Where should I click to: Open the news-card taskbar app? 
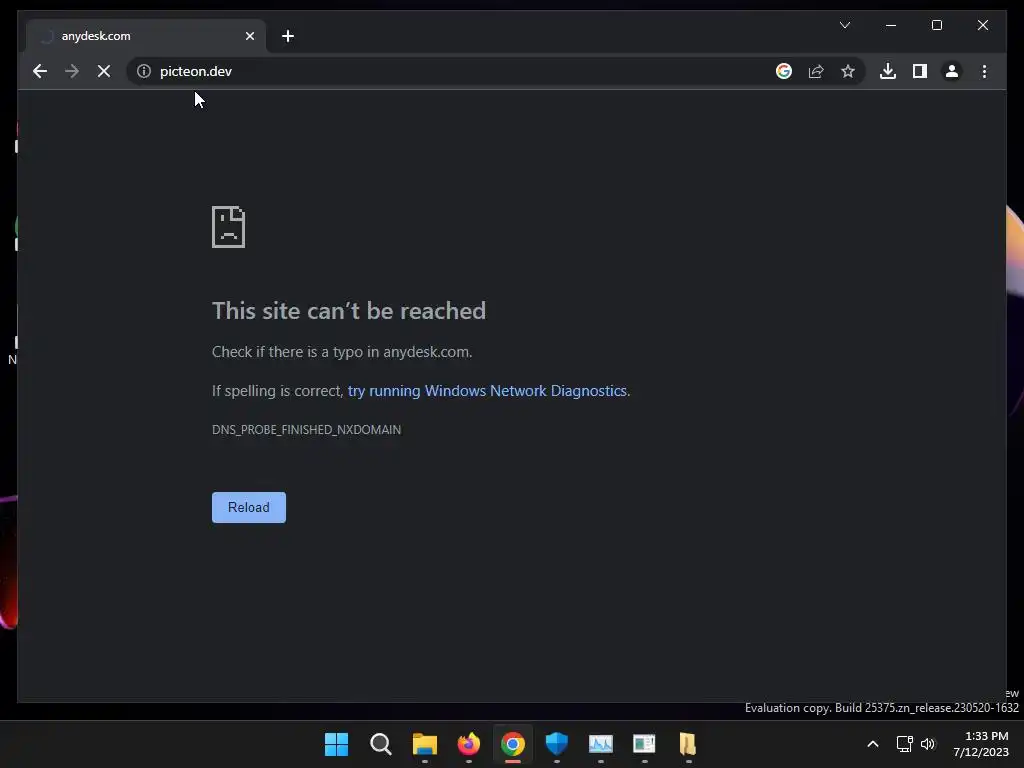click(x=644, y=744)
